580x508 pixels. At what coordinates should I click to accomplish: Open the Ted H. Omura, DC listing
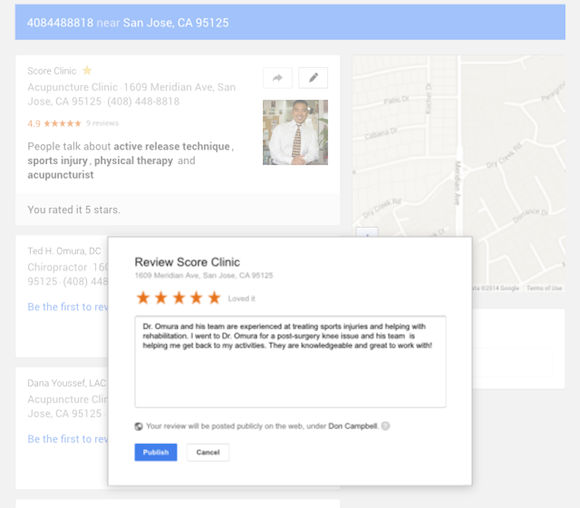point(64,251)
